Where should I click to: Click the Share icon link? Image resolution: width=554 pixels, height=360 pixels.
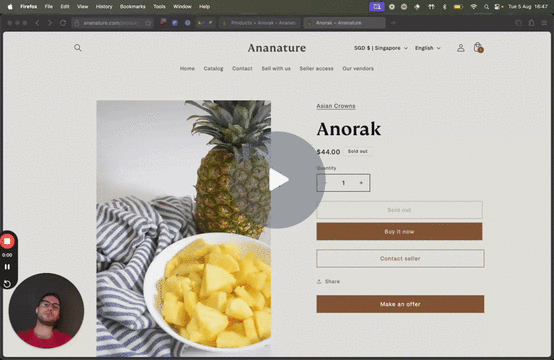tap(328, 282)
